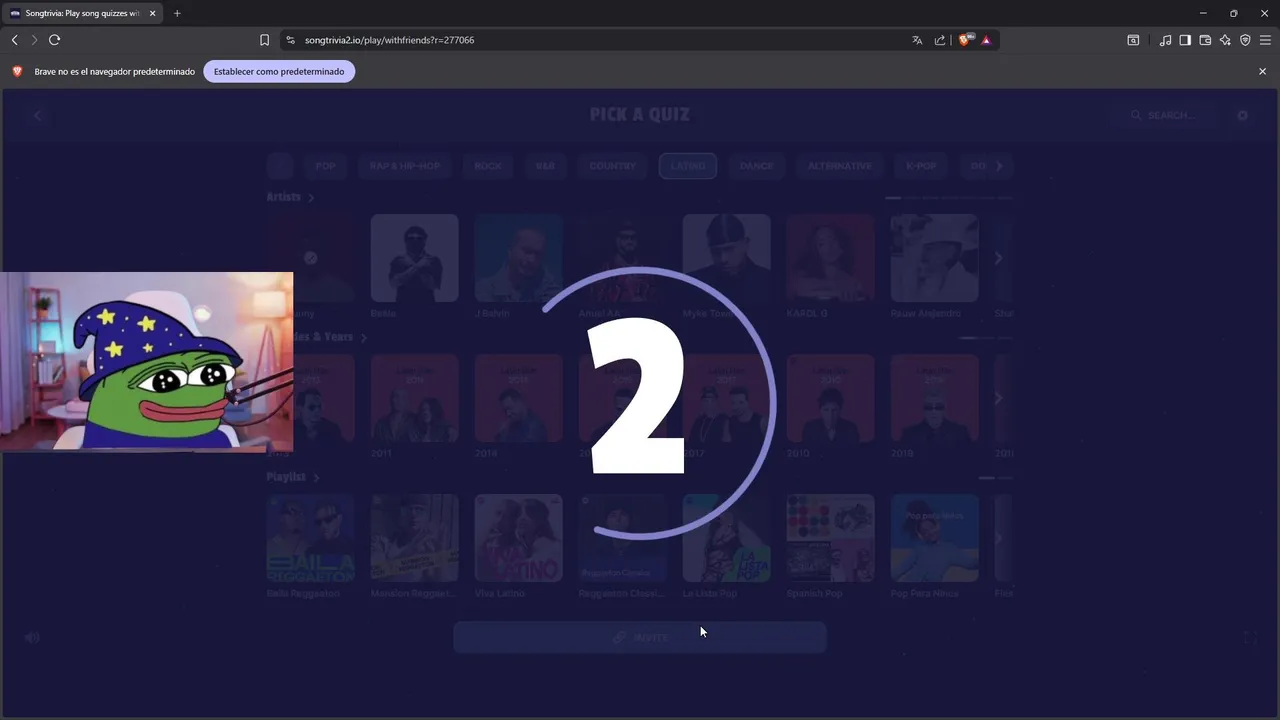The width and height of the screenshot is (1280, 720).
Task: Show next playlists with the row arrow
Action: pos(998,538)
